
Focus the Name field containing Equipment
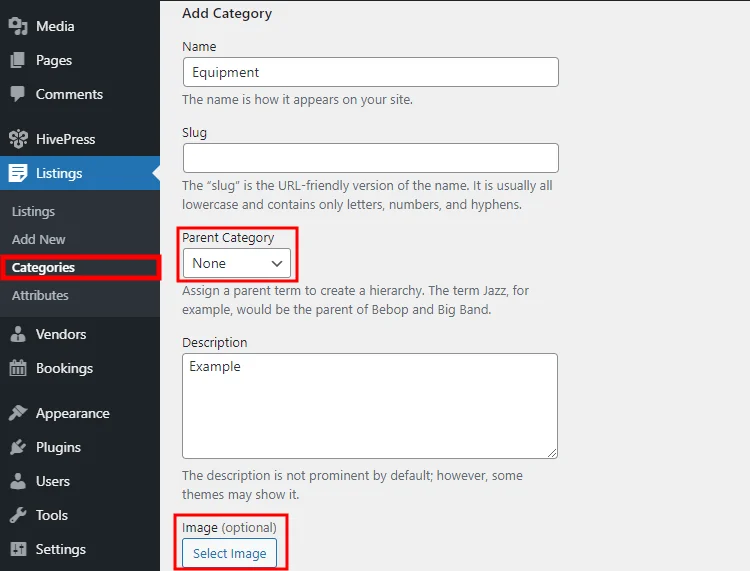click(x=371, y=72)
